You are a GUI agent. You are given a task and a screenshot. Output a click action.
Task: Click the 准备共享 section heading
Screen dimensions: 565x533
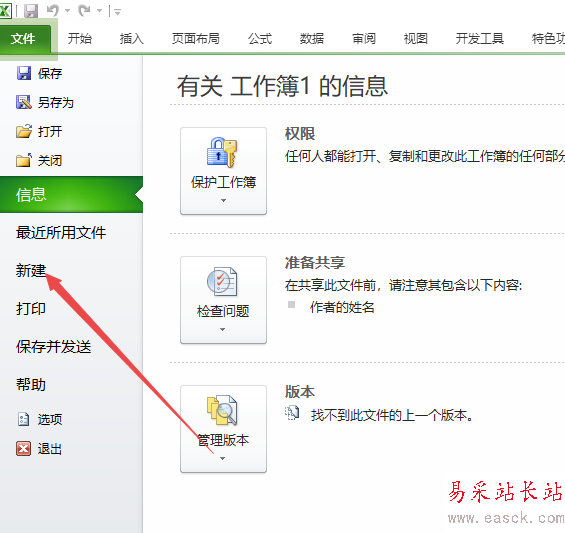(315, 263)
